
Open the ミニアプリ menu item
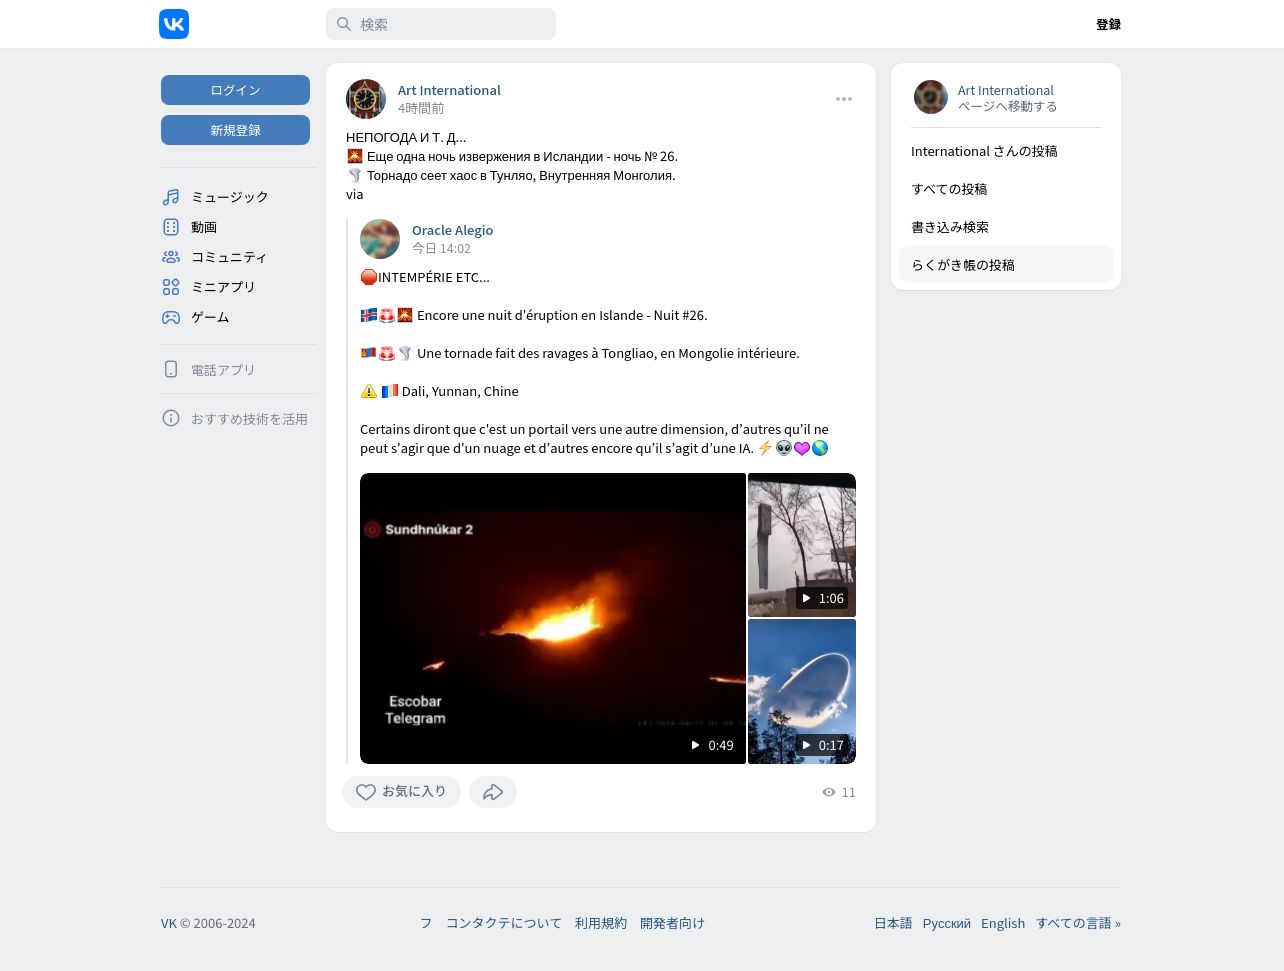(x=236, y=287)
